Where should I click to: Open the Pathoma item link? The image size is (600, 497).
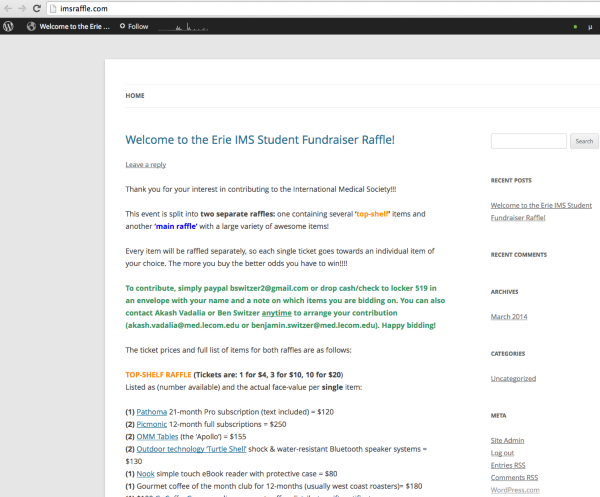pos(154,410)
